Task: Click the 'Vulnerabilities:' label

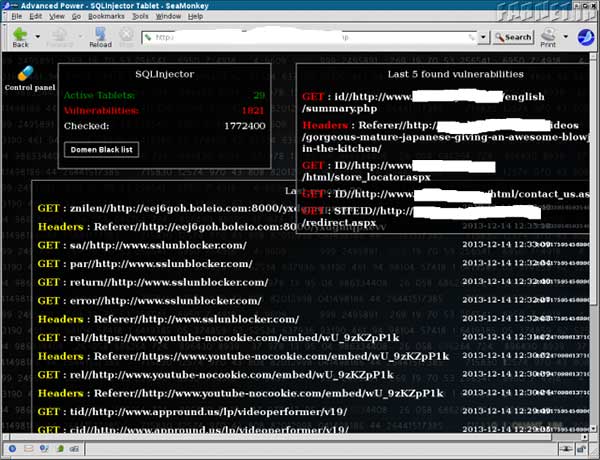Action: pos(101,111)
